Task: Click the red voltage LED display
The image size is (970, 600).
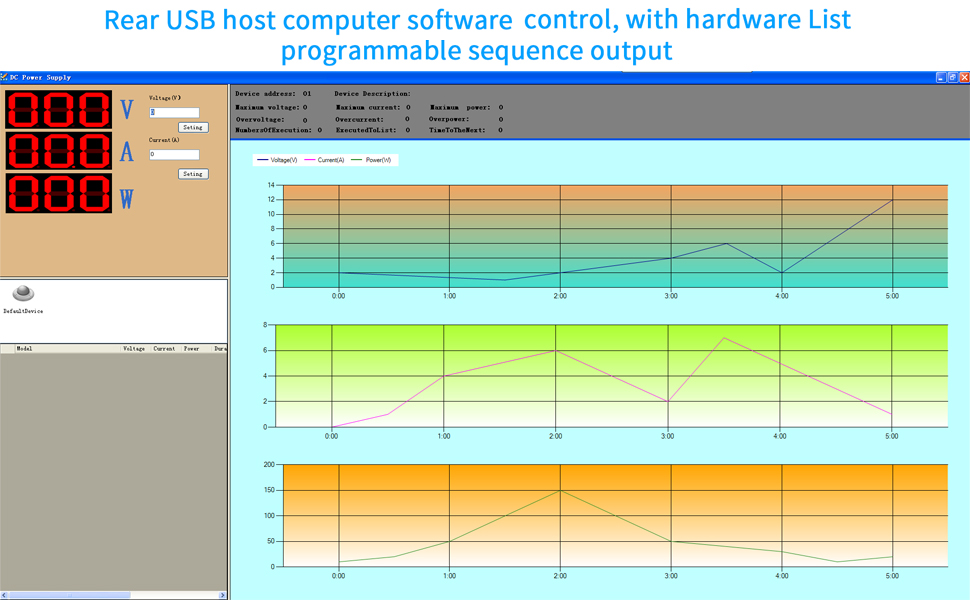Action: point(59,109)
